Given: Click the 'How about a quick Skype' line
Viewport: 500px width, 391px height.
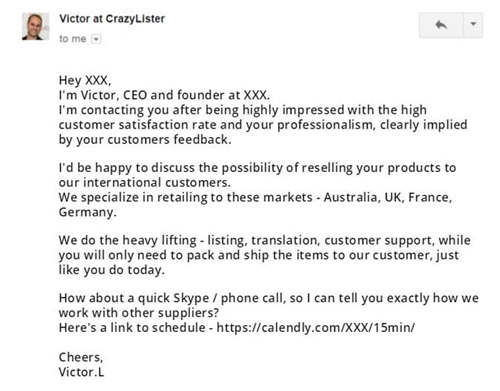Looking at the screenshot, I should (x=269, y=298).
